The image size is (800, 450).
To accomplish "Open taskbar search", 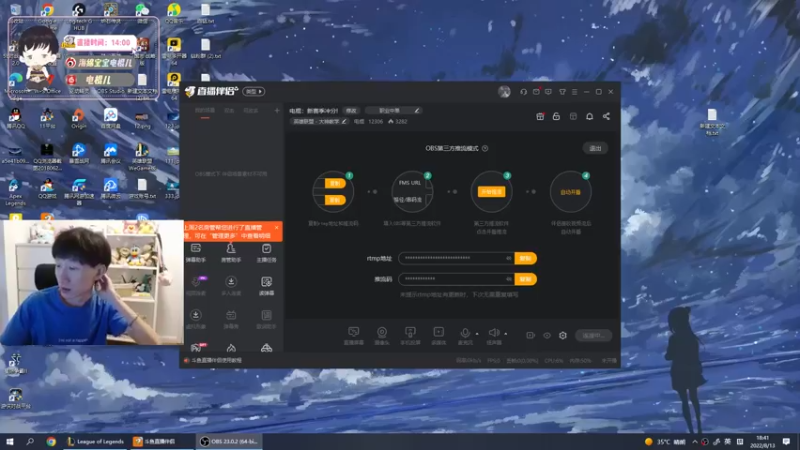I will click(x=30, y=441).
